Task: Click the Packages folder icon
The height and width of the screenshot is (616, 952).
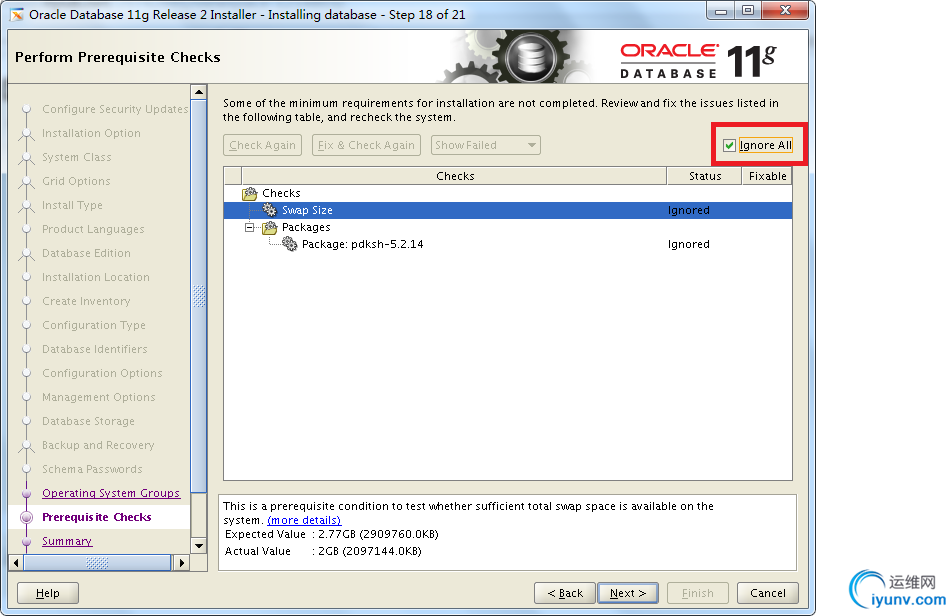Action: [x=270, y=228]
